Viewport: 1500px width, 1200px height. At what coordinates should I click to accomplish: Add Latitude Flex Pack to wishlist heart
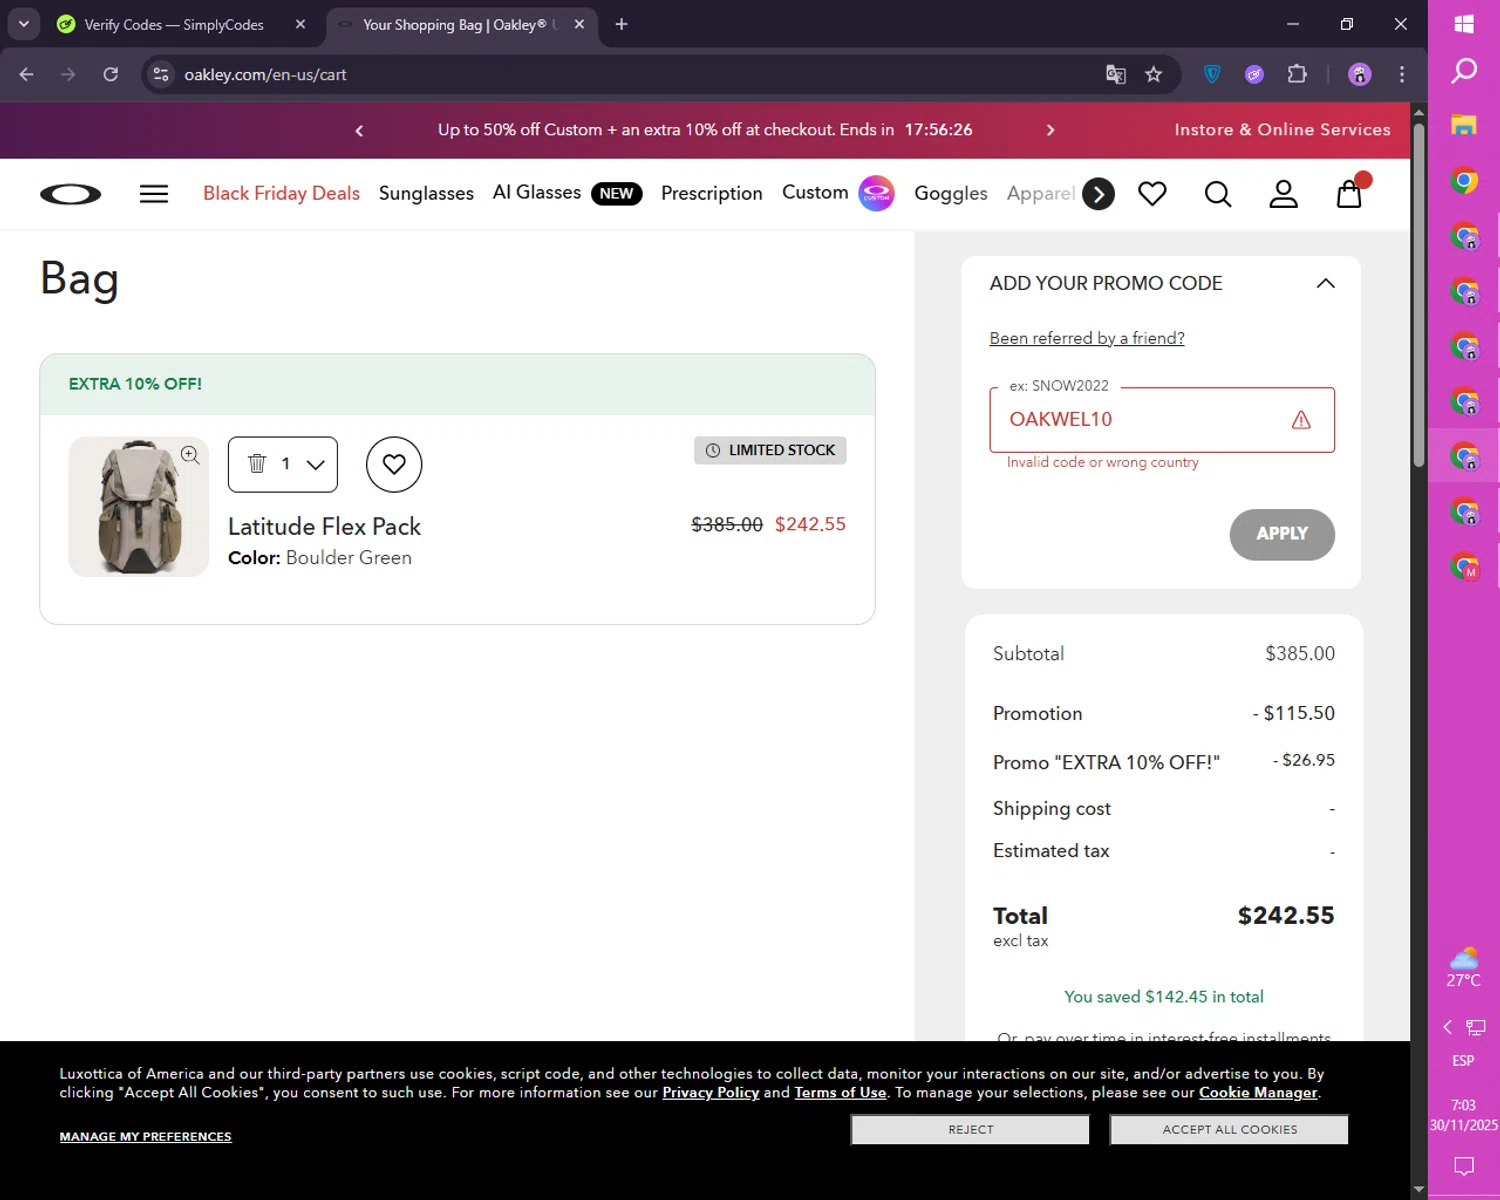tap(394, 464)
